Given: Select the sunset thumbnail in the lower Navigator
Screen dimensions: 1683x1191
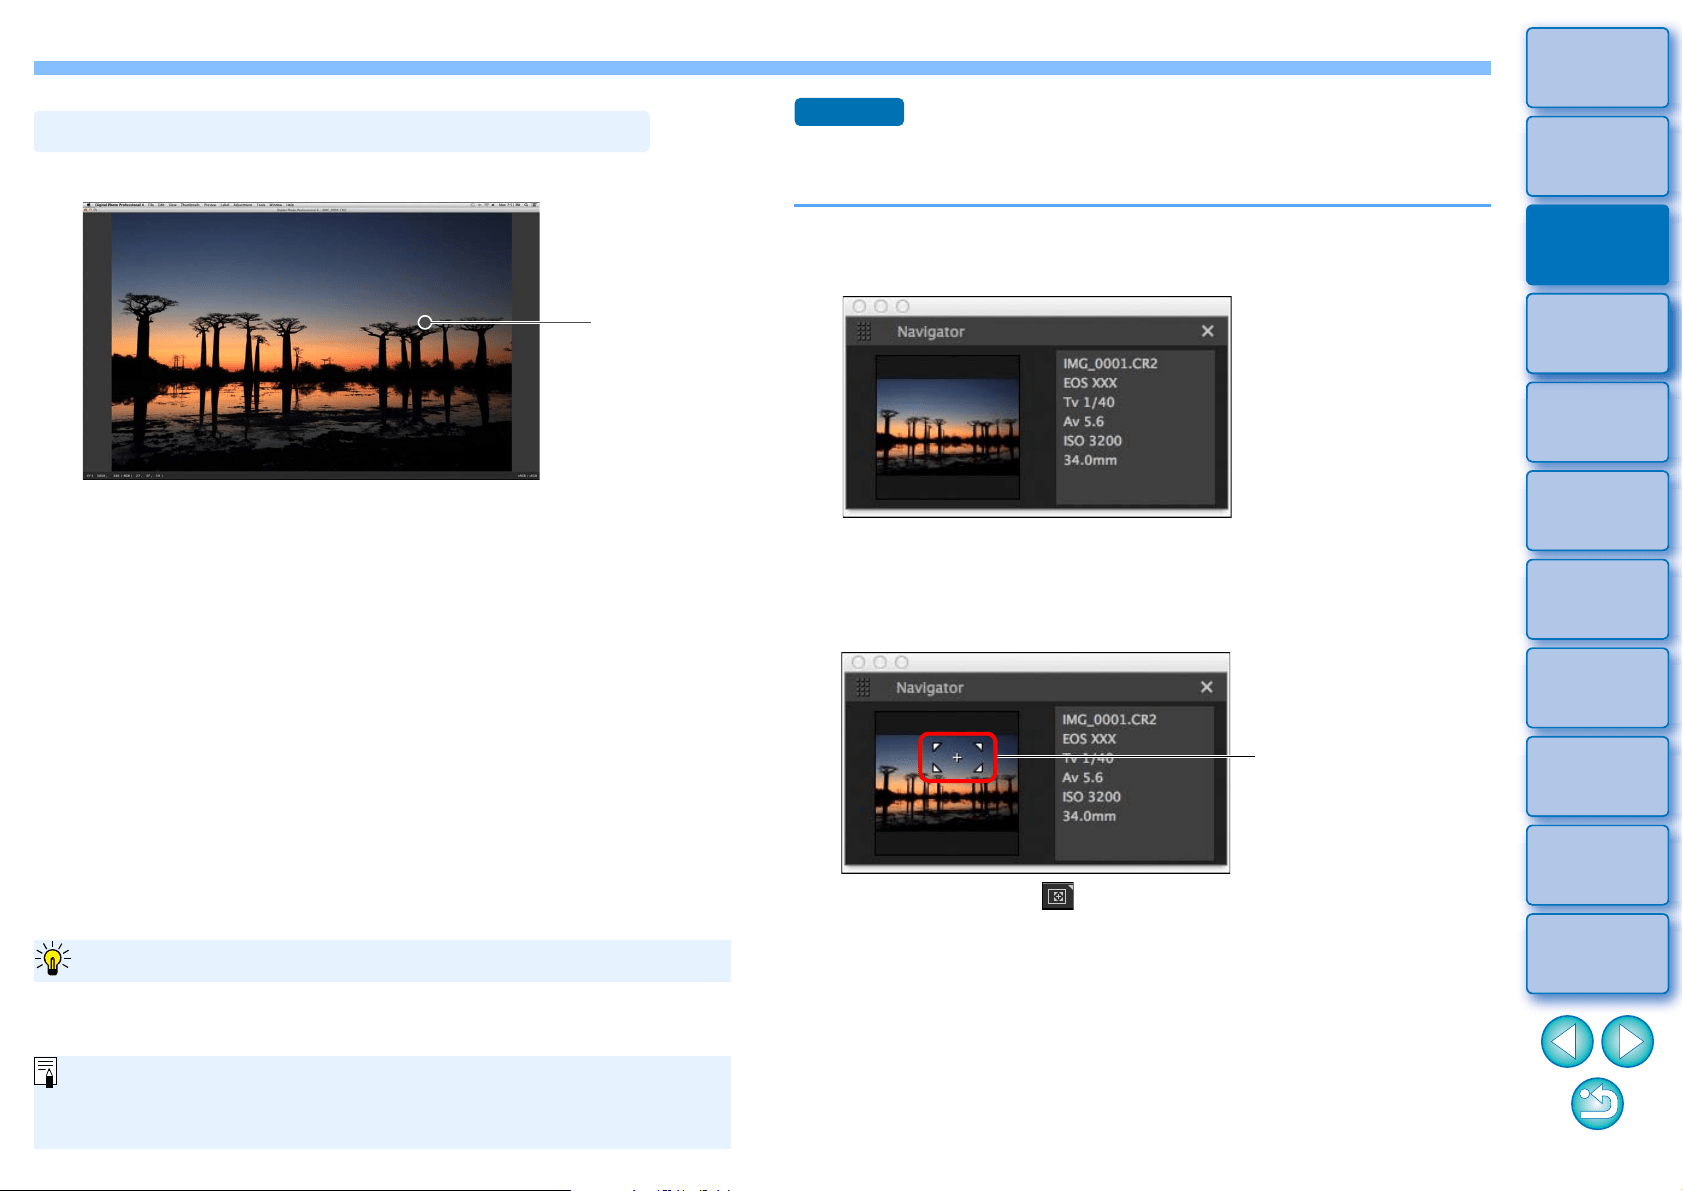Looking at the screenshot, I should click(x=946, y=783).
